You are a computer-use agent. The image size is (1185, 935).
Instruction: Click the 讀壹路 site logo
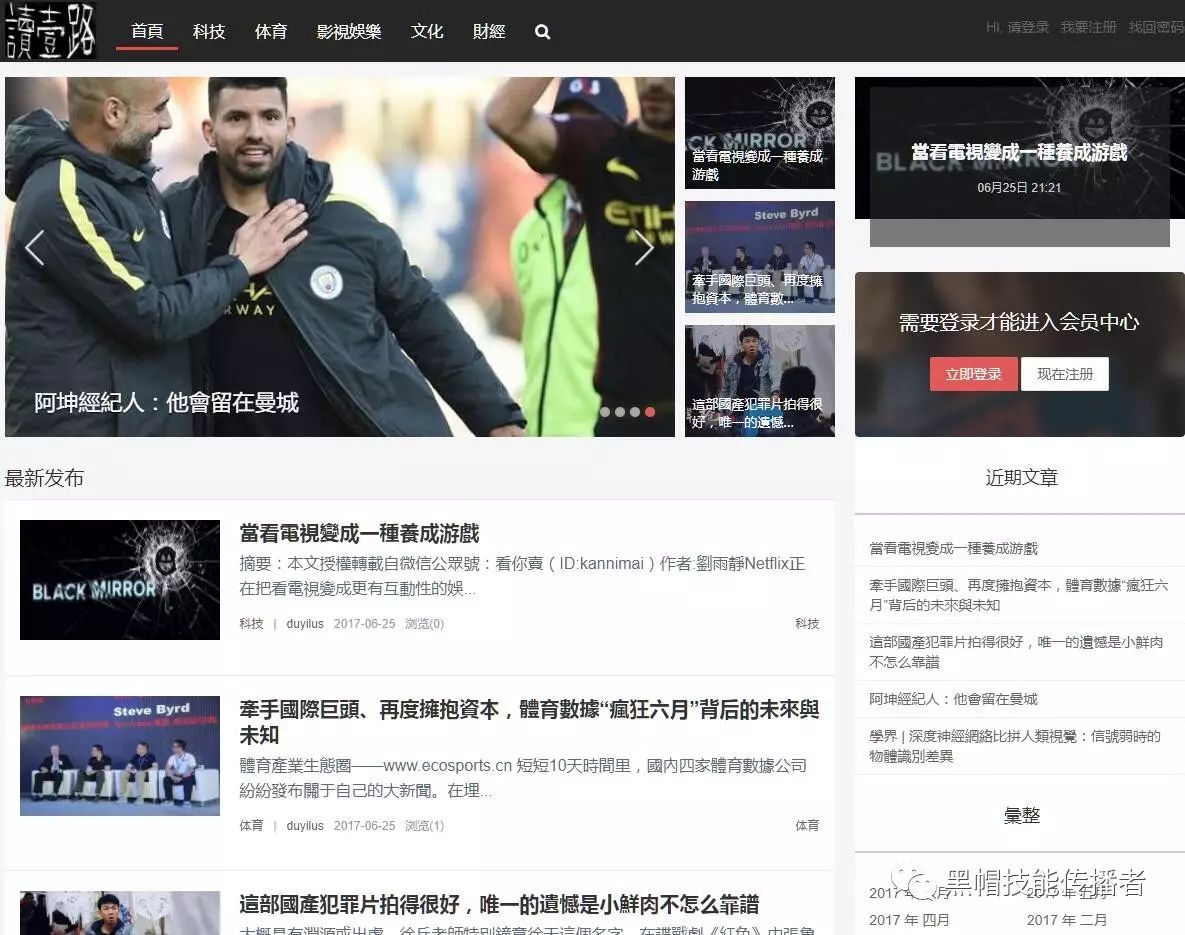51,30
